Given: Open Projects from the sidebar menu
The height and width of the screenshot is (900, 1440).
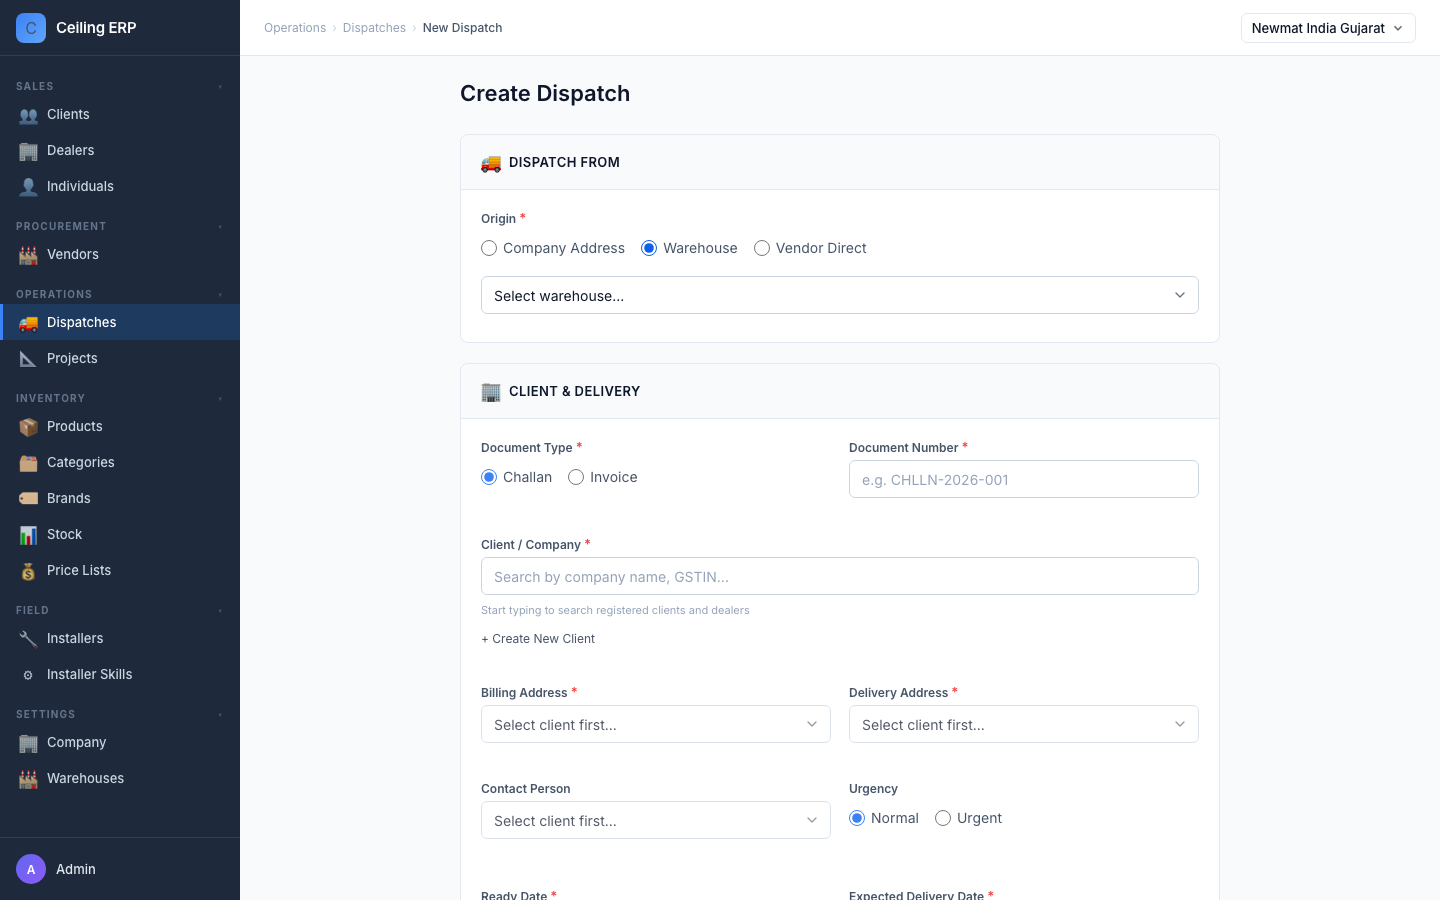Looking at the screenshot, I should (120, 358).
